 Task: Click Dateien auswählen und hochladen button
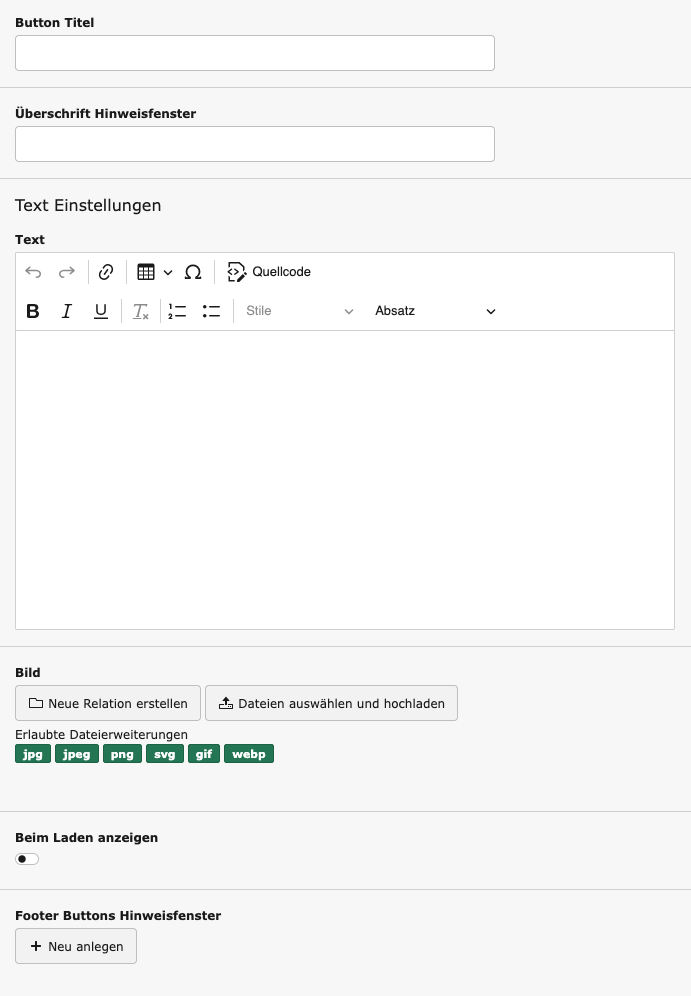pos(331,703)
